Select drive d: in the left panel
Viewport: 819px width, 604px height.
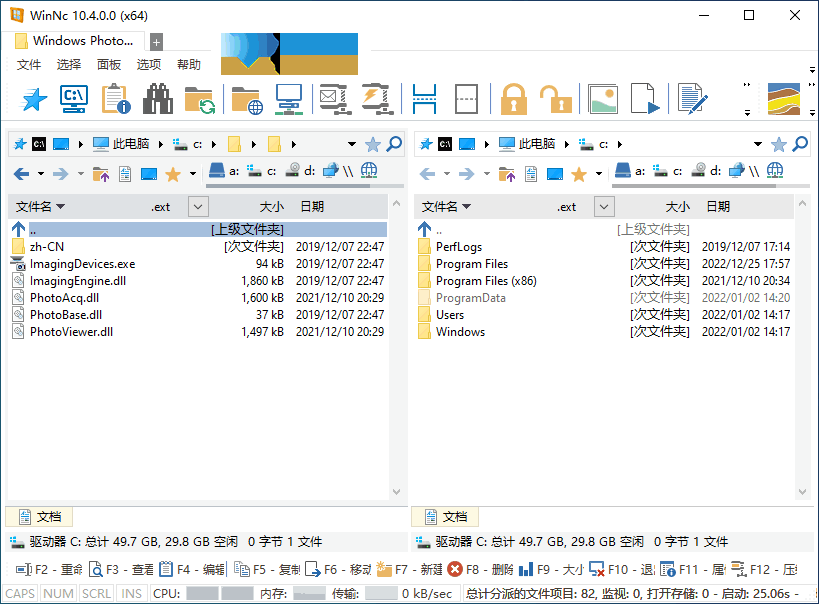pyautogui.click(x=300, y=171)
